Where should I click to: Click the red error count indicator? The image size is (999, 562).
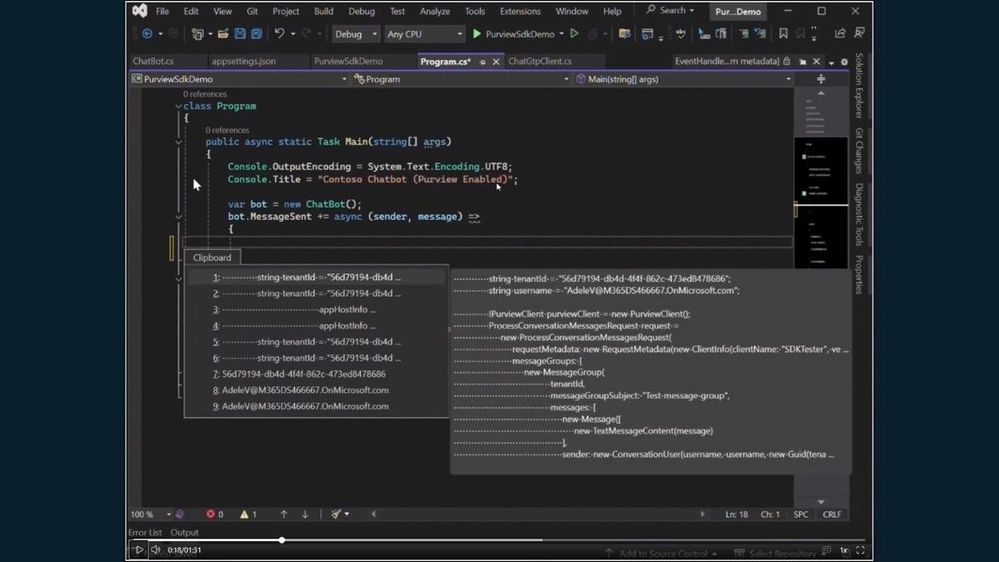click(x=215, y=514)
